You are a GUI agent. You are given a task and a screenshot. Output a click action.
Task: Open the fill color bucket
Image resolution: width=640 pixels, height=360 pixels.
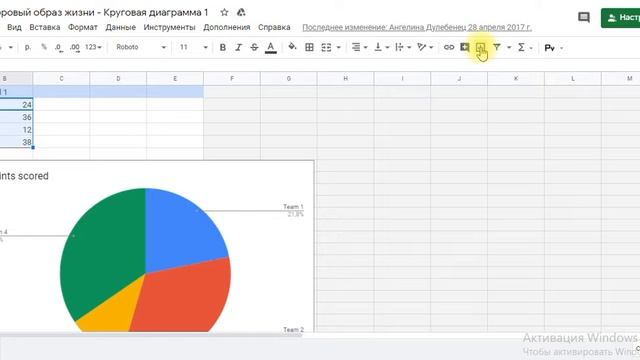click(x=292, y=47)
